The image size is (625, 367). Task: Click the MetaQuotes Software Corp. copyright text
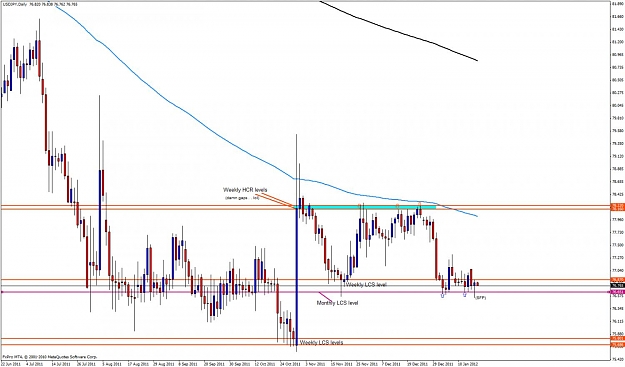49,357
